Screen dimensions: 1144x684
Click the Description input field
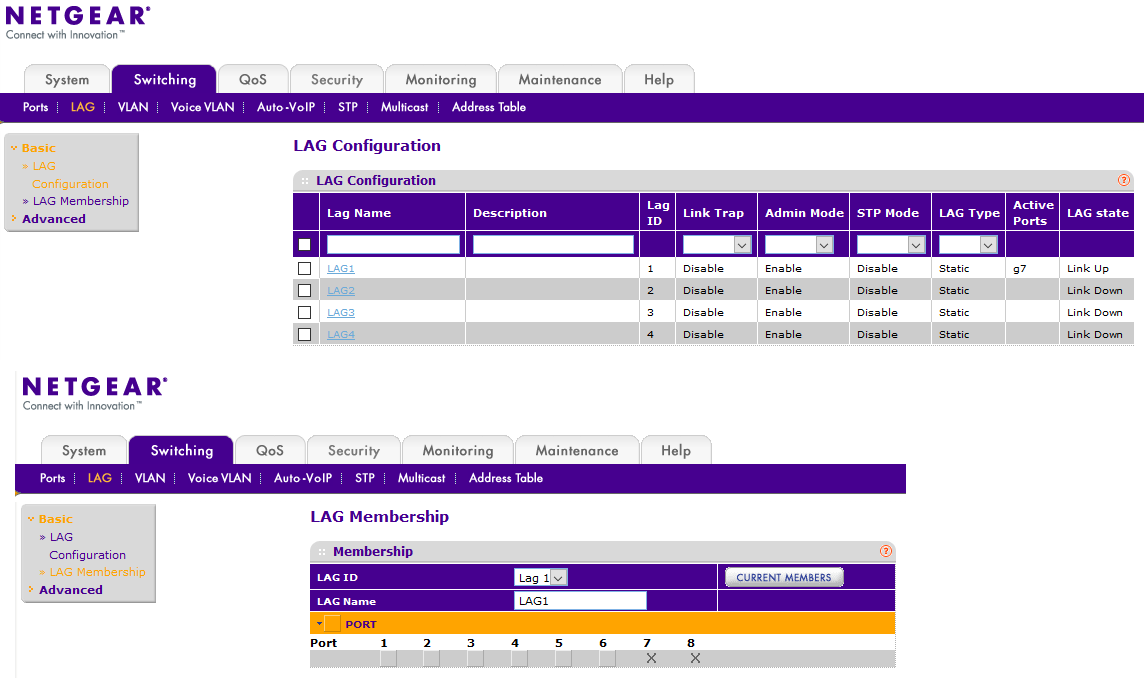pos(552,244)
